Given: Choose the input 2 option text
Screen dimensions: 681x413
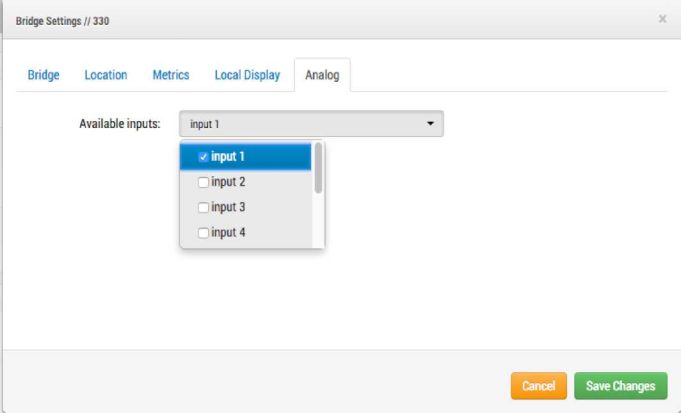Looking at the screenshot, I should coord(229,182).
